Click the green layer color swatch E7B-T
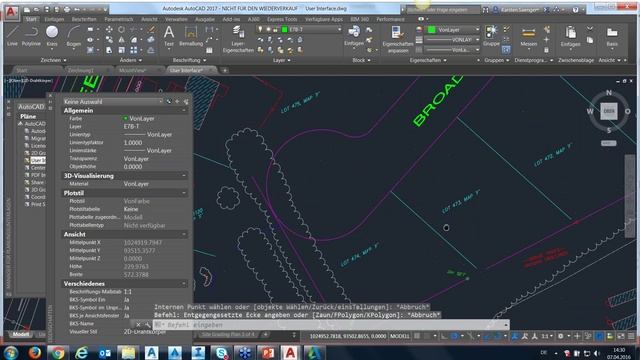The image size is (640, 360). (x=285, y=29)
